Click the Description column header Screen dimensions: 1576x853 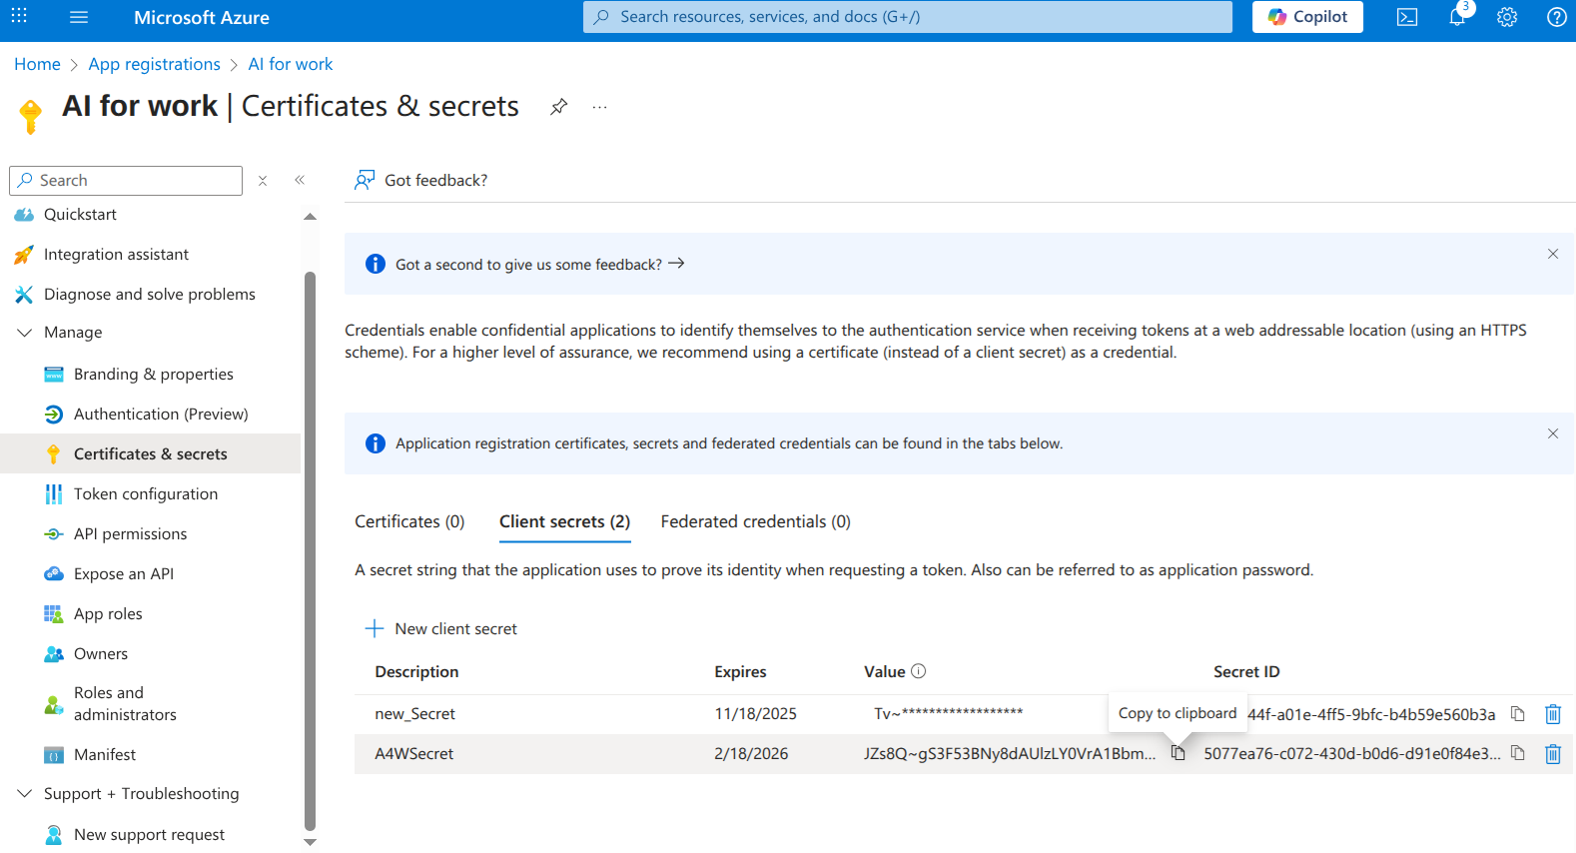(x=417, y=672)
